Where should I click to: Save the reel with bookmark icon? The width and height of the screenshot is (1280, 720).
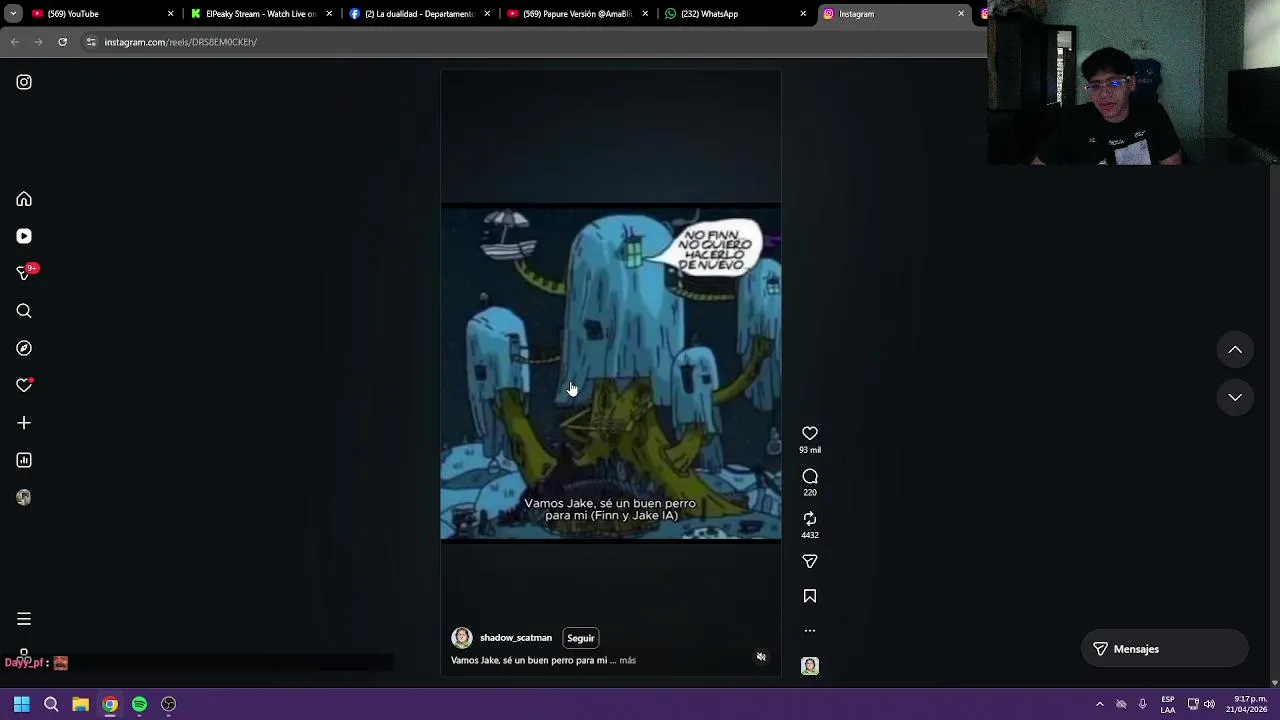click(810, 596)
